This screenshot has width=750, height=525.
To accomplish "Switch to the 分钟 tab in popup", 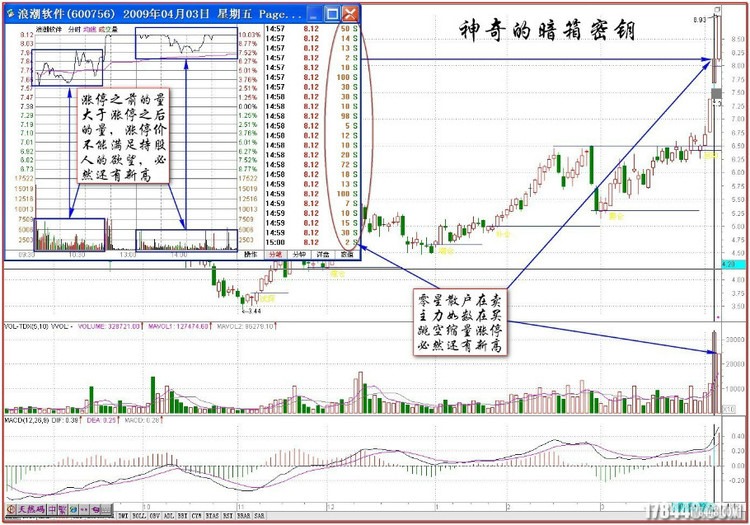I will (297, 255).
